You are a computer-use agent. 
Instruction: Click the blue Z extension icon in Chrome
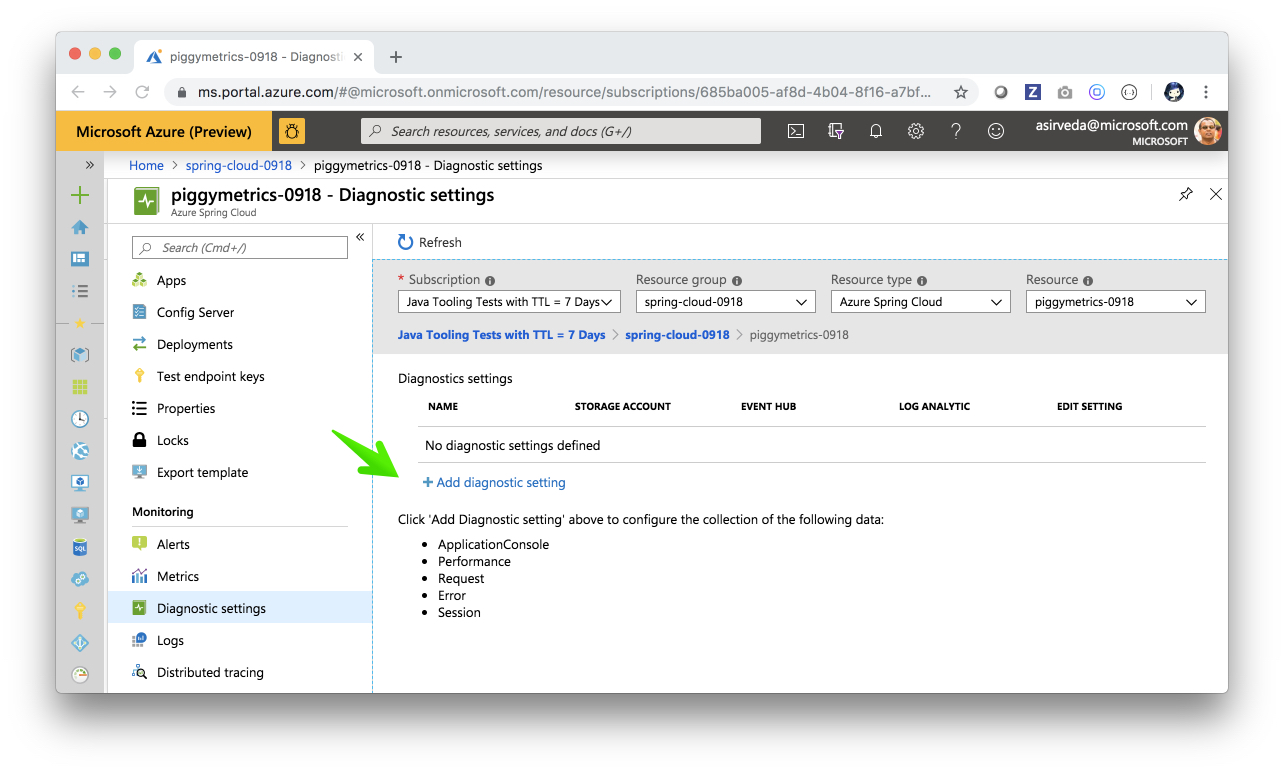(x=1033, y=92)
